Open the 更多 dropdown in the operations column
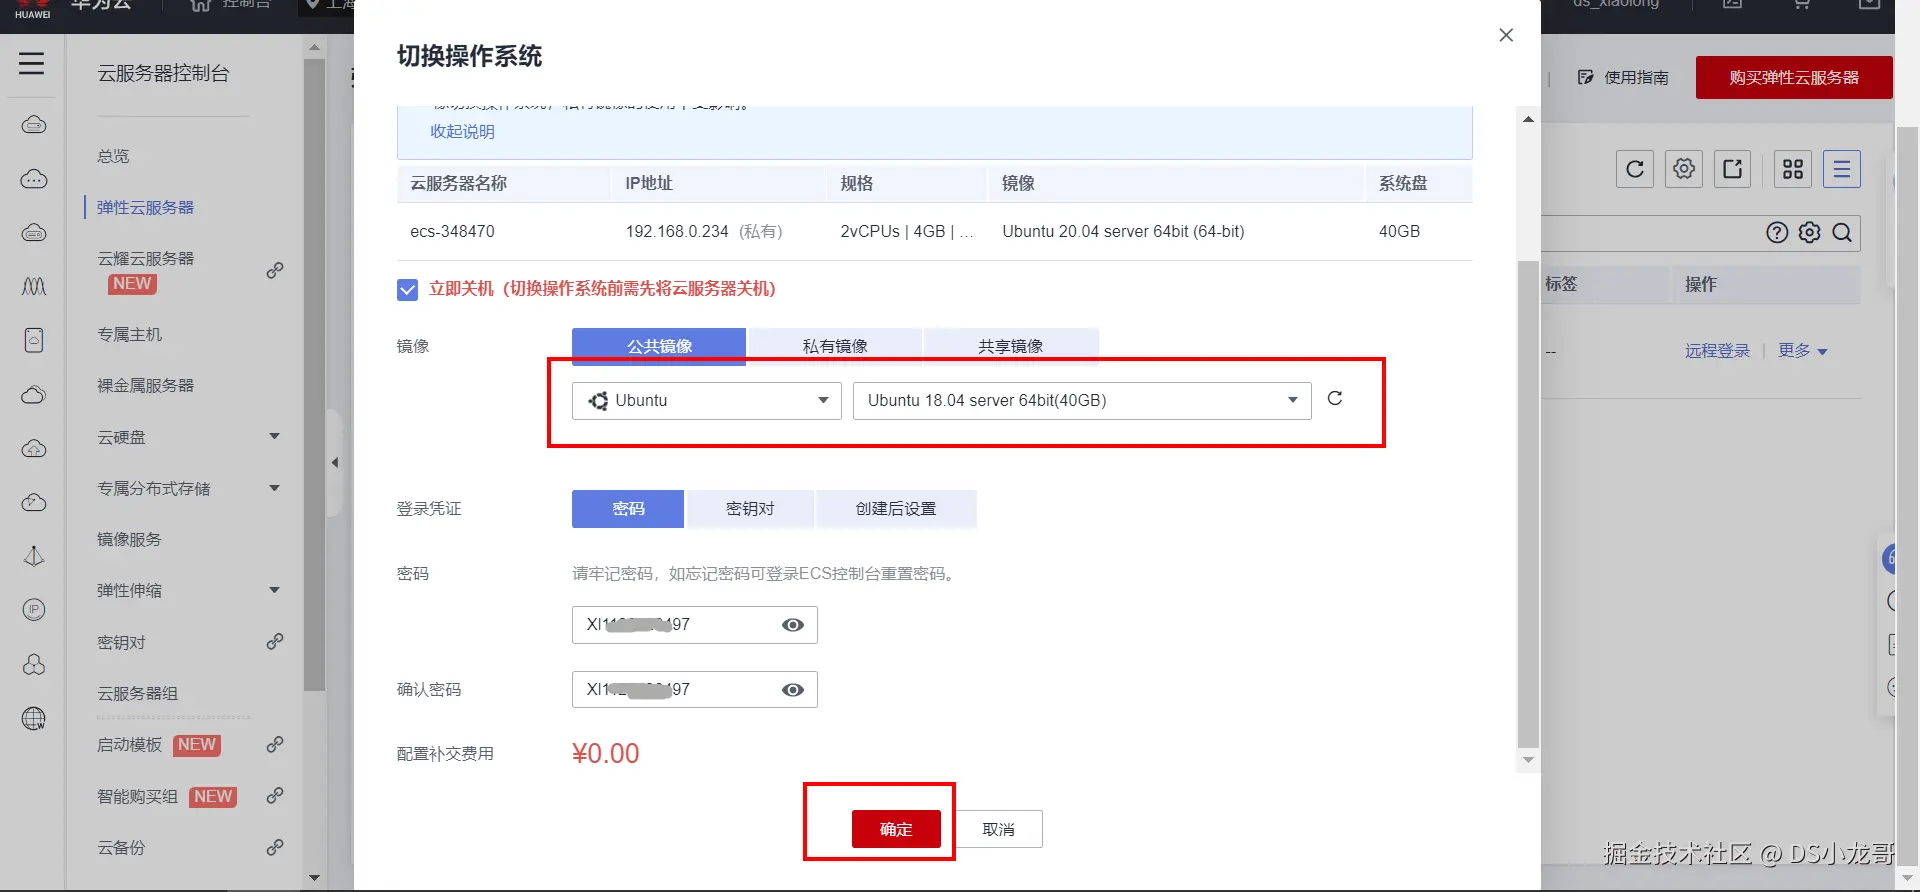The image size is (1920, 892). pyautogui.click(x=1803, y=351)
